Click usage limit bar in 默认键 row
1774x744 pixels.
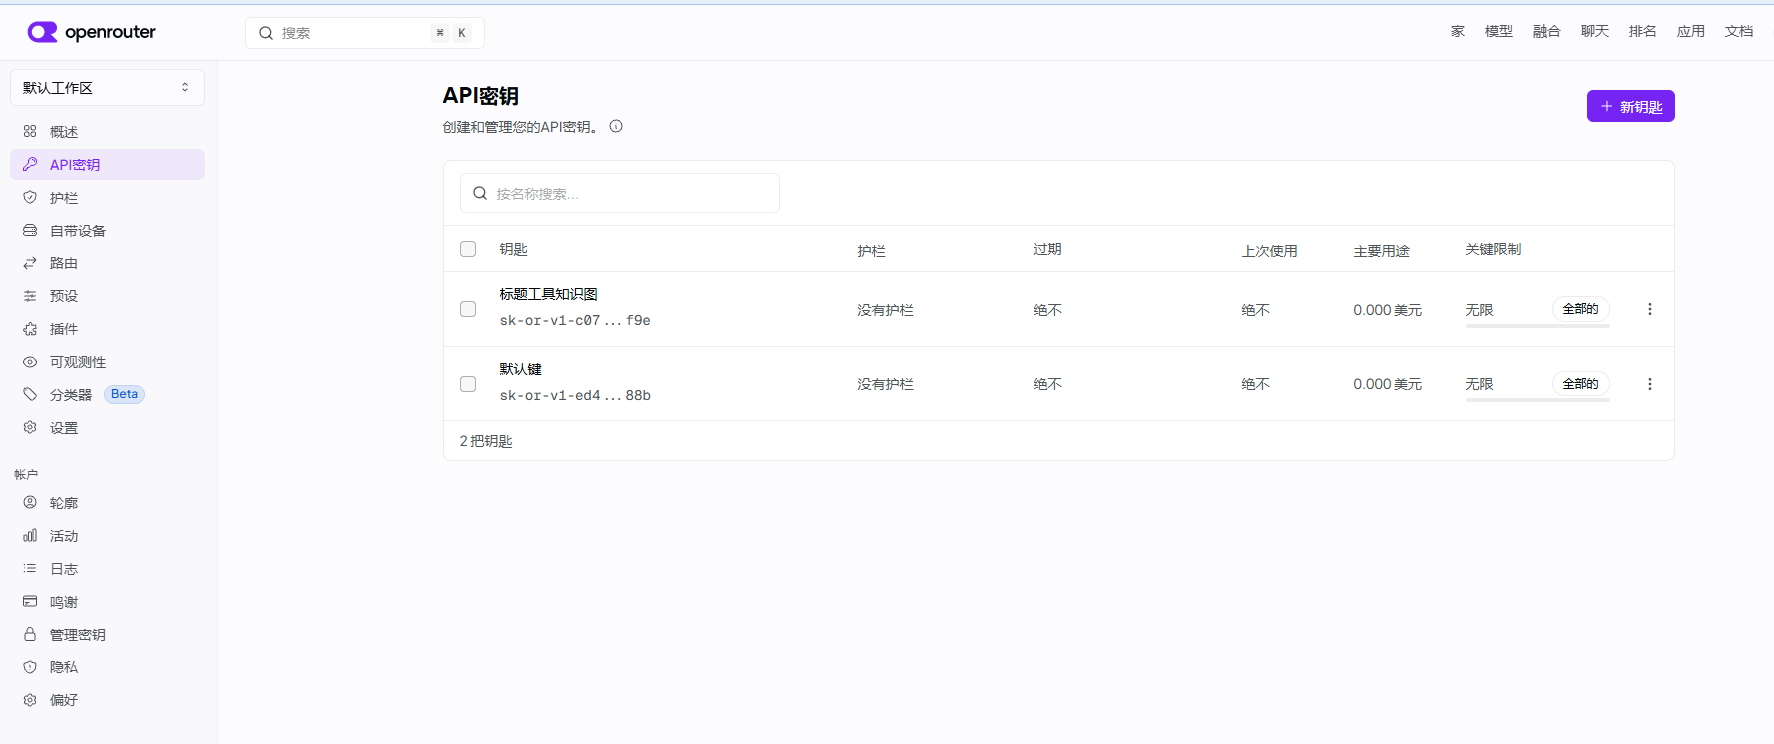click(1538, 400)
